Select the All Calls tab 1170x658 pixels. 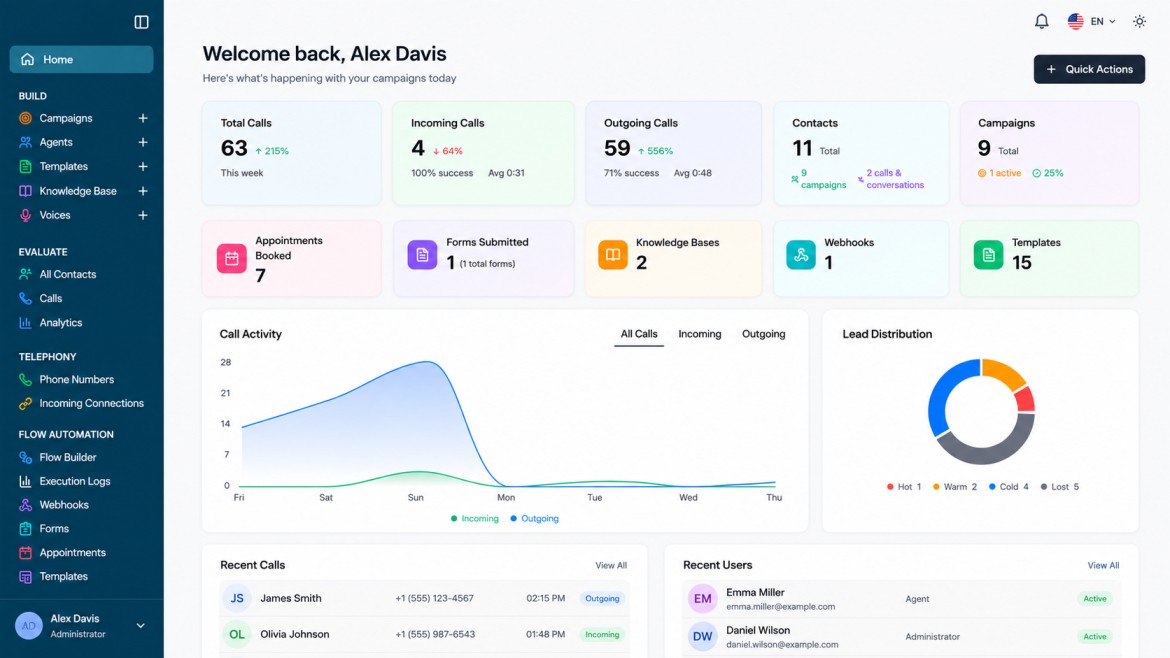(x=639, y=334)
